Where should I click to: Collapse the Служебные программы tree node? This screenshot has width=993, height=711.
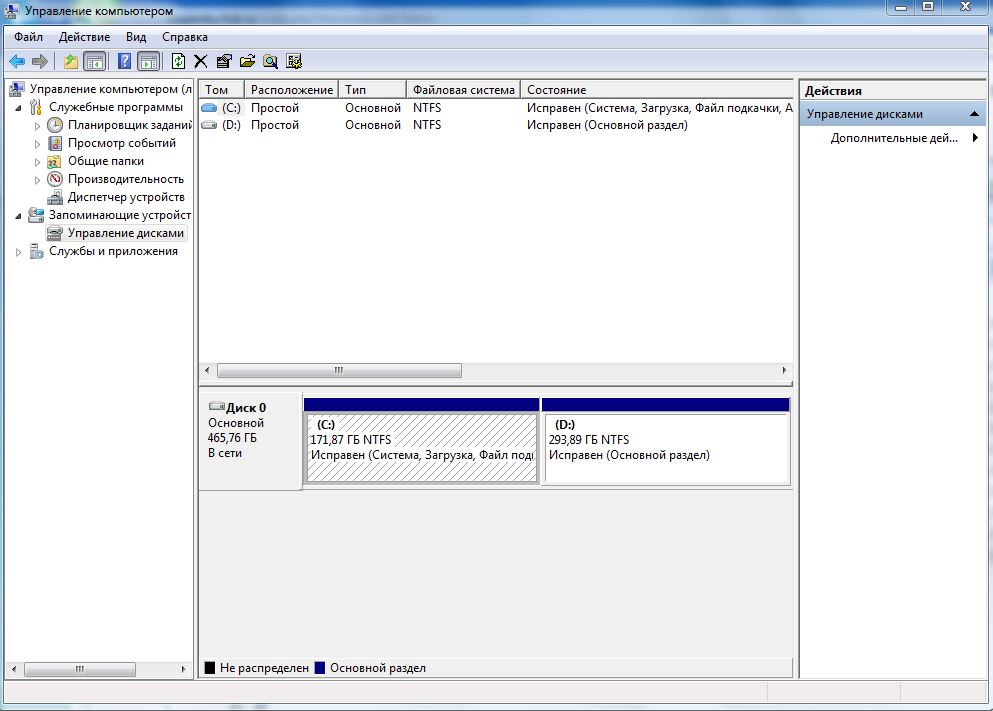[x=18, y=107]
